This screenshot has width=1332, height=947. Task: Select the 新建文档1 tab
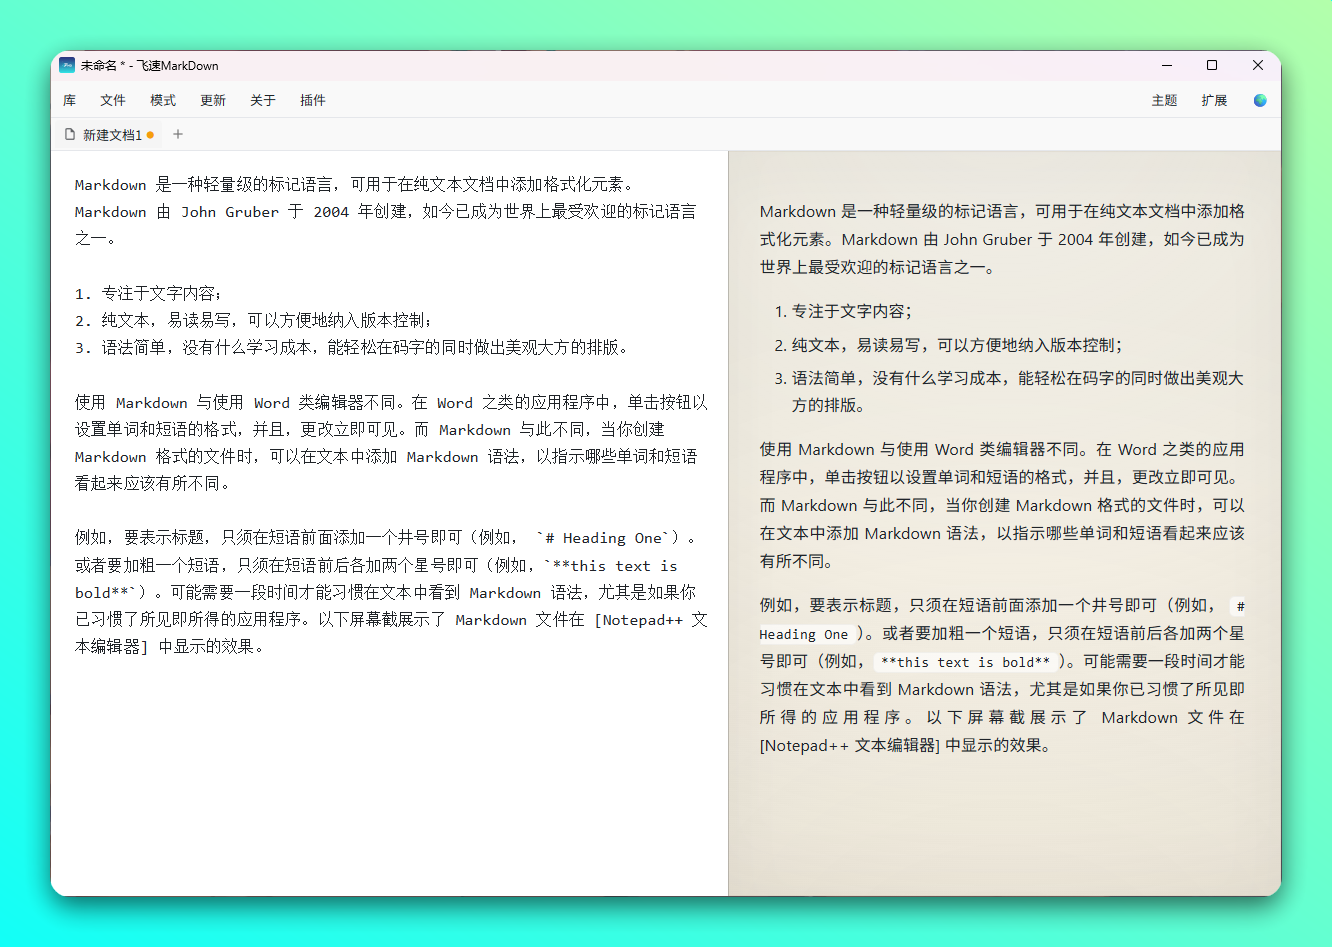111,135
